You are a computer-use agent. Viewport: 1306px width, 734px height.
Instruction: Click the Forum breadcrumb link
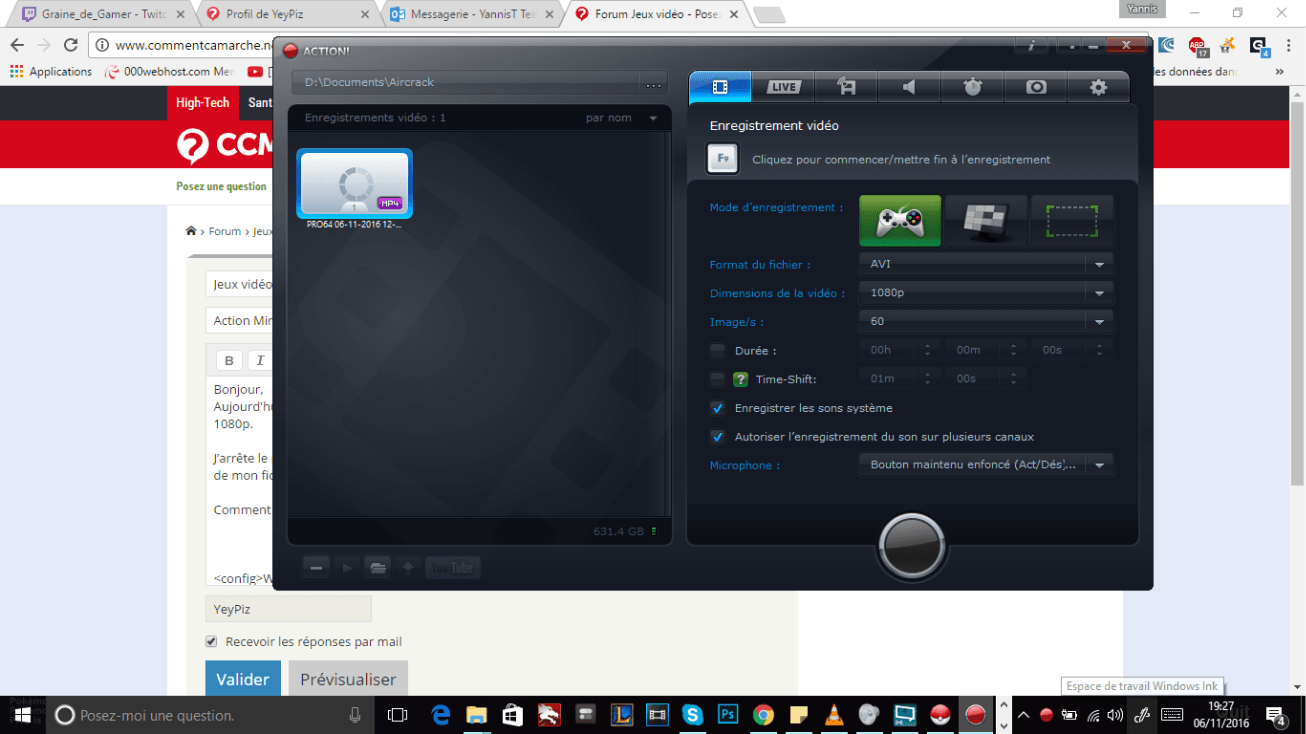pos(225,231)
